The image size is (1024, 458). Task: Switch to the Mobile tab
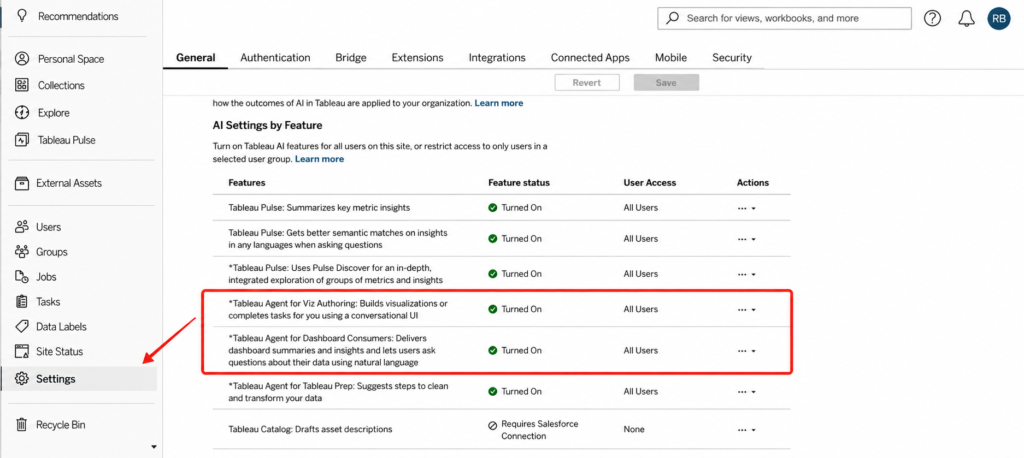[671, 57]
